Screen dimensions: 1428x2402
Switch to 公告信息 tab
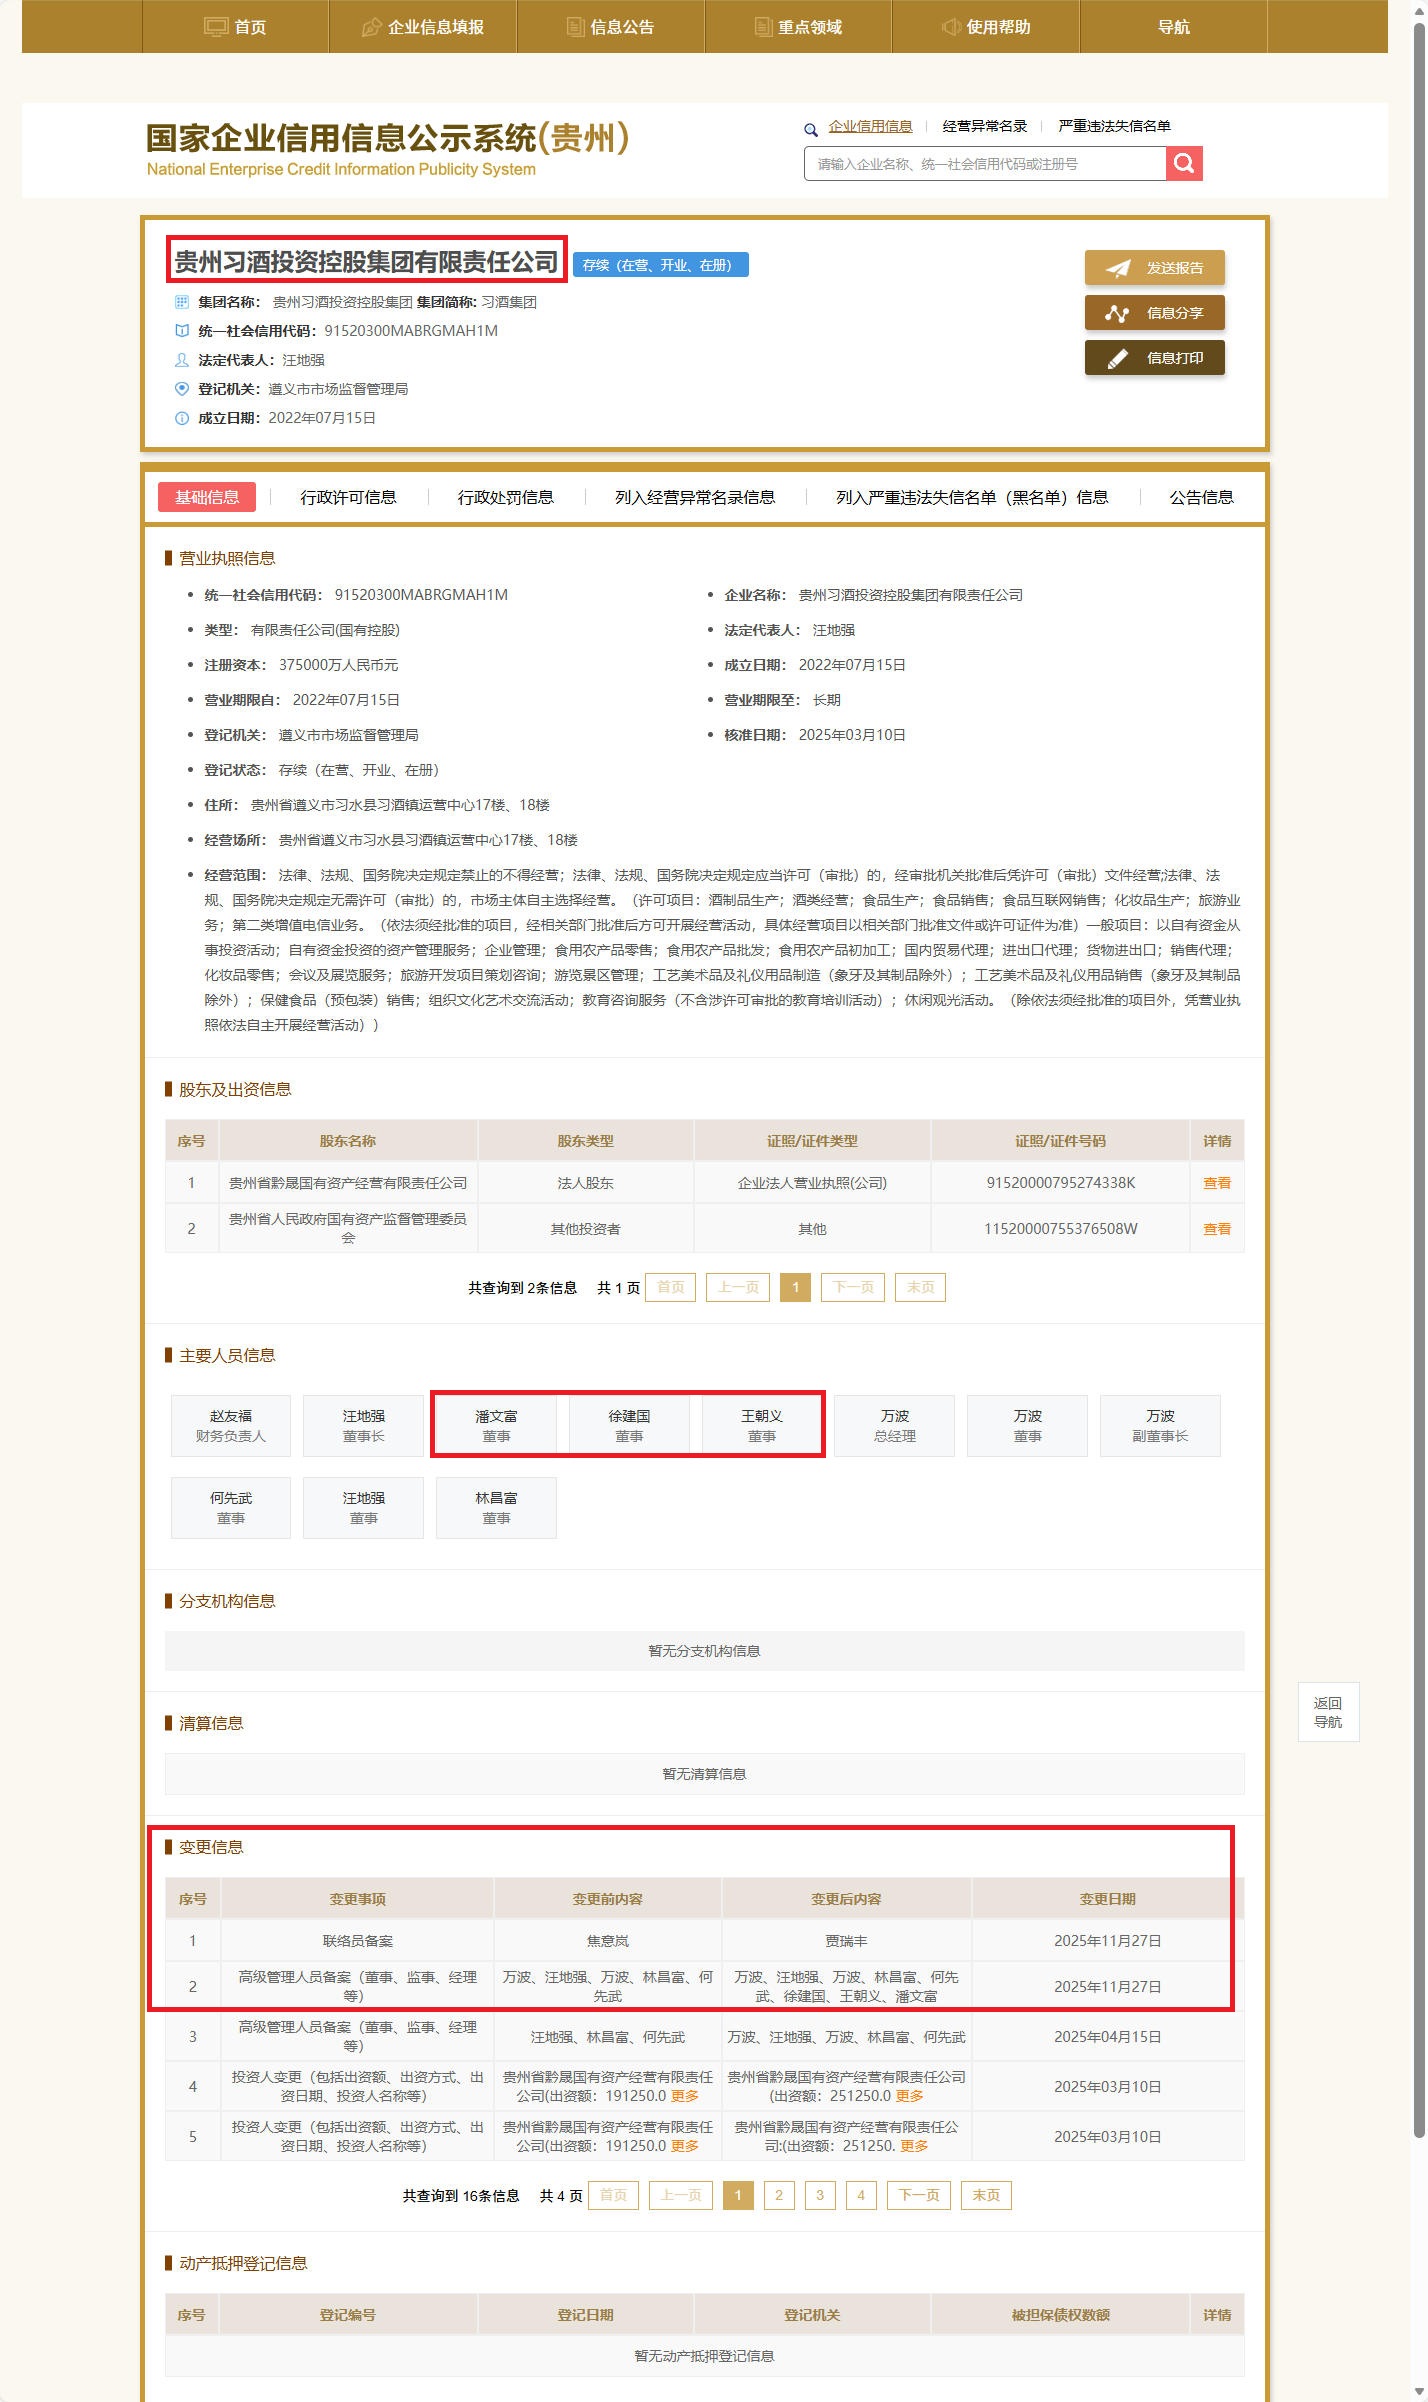point(1202,497)
